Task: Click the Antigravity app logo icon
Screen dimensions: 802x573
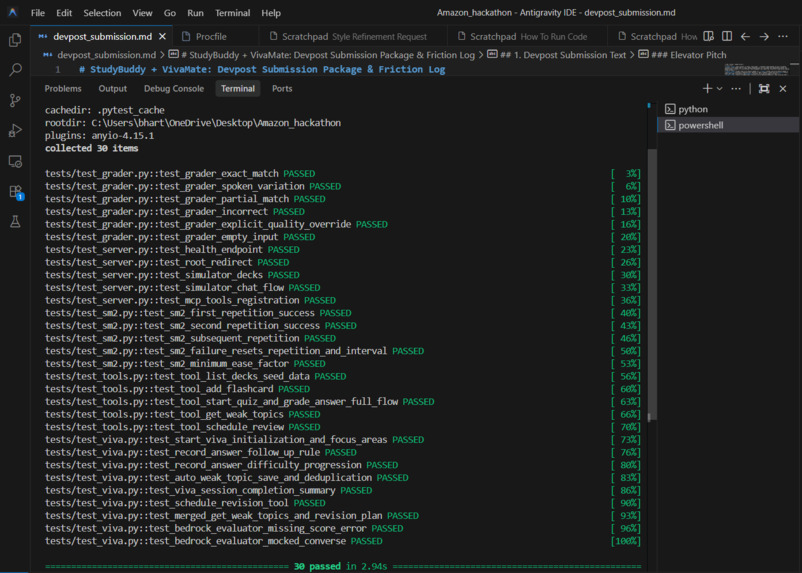Action: pos(12,12)
